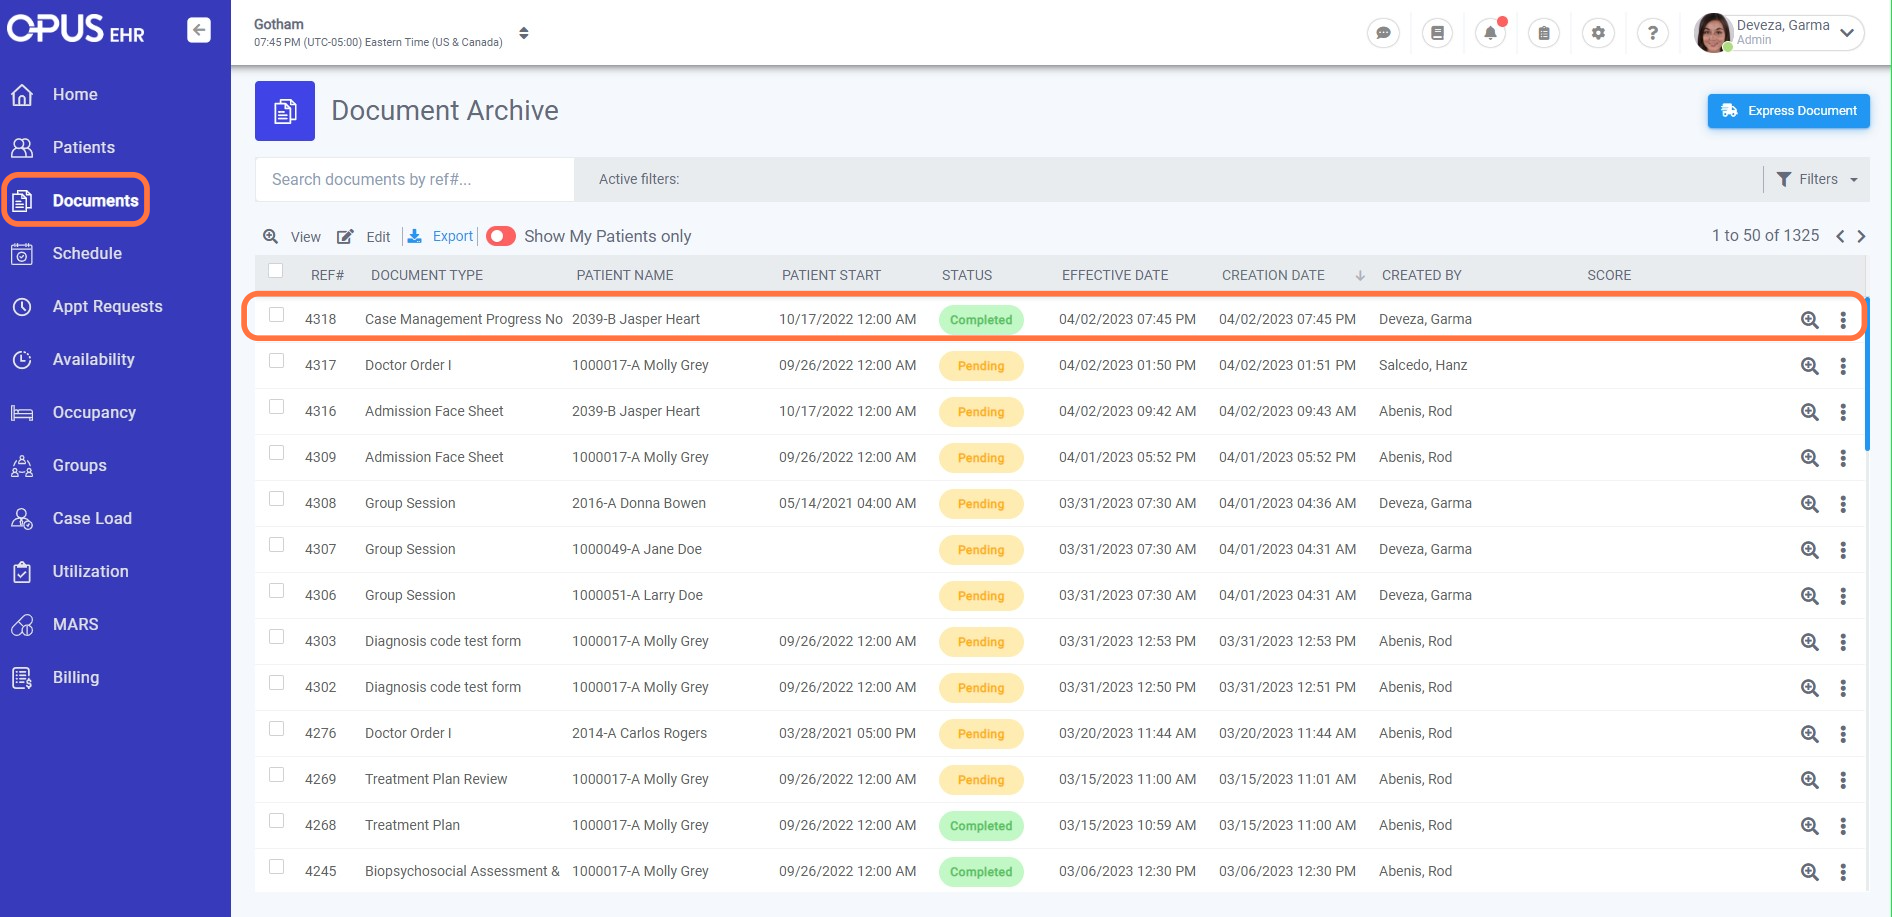Viewport: 1892px width, 917px height.
Task: Sort by the Status column header
Action: [967, 275]
